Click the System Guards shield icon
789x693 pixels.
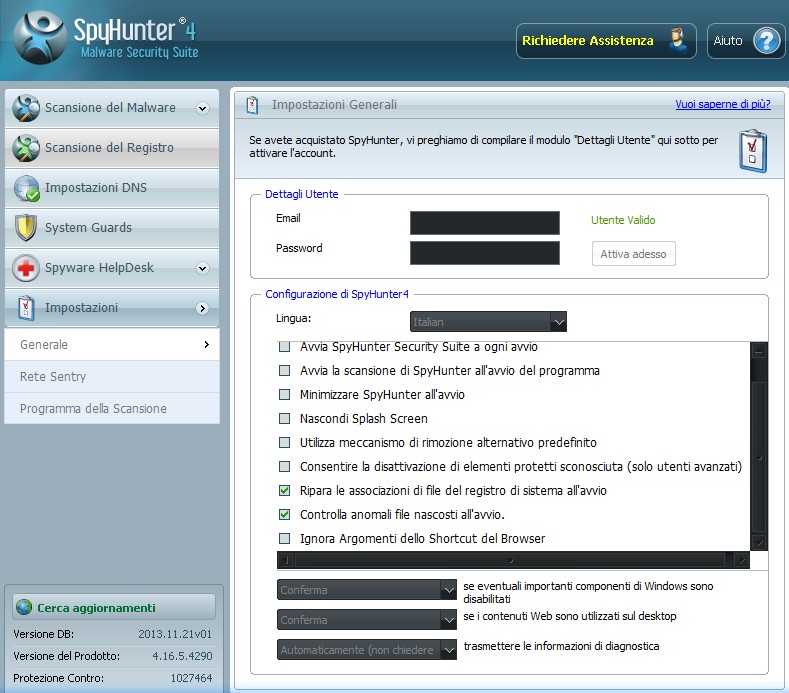click(x=25, y=227)
